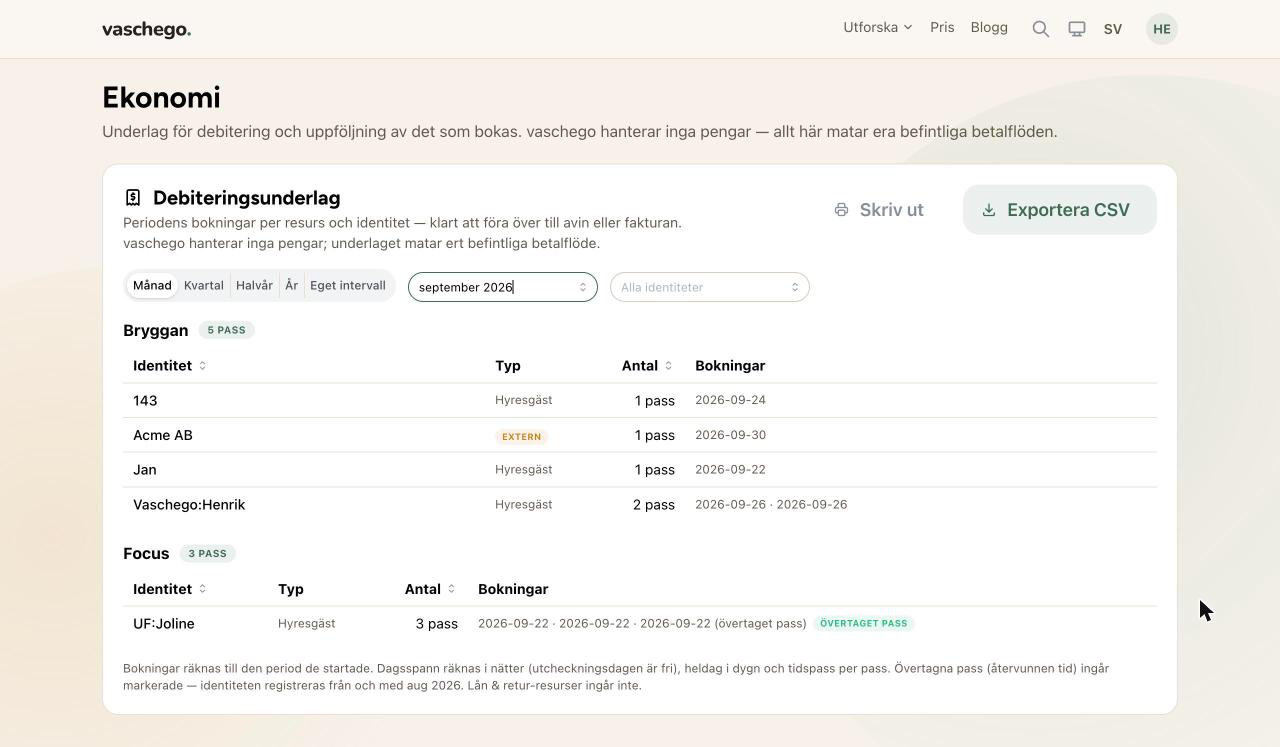Download data with Exportera CSV
The image size is (1280, 747).
point(1060,210)
